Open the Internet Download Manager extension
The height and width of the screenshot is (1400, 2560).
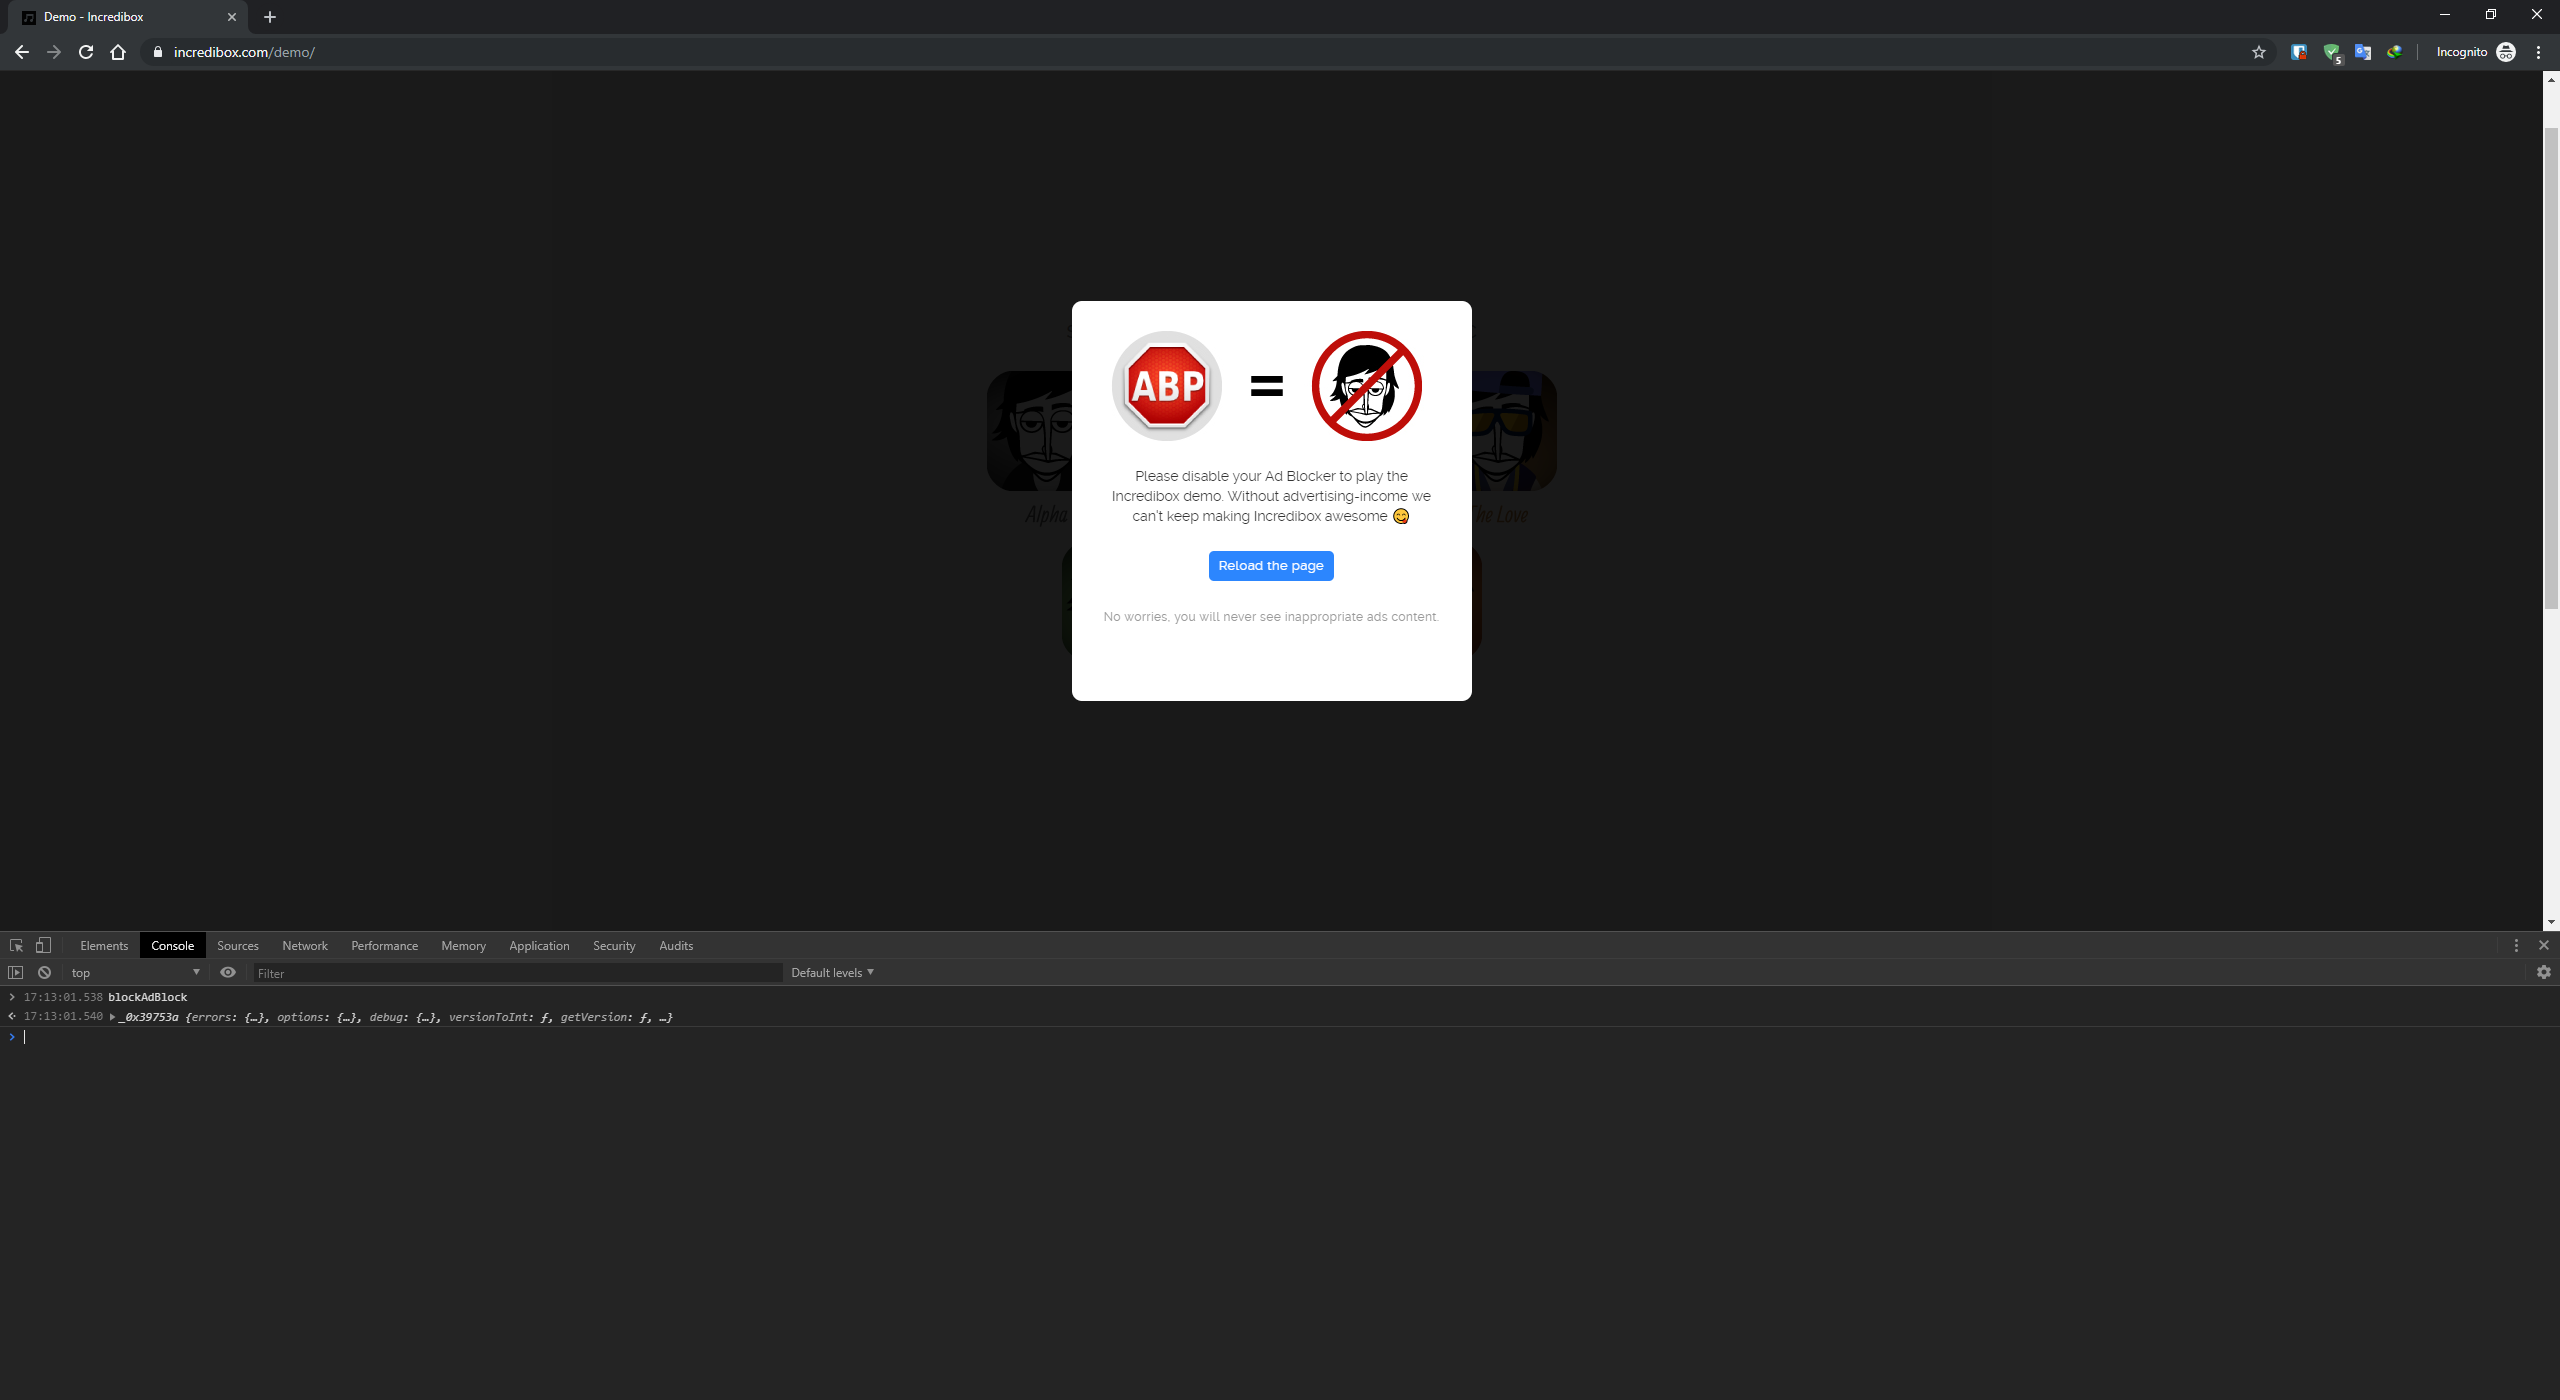pos(2396,52)
